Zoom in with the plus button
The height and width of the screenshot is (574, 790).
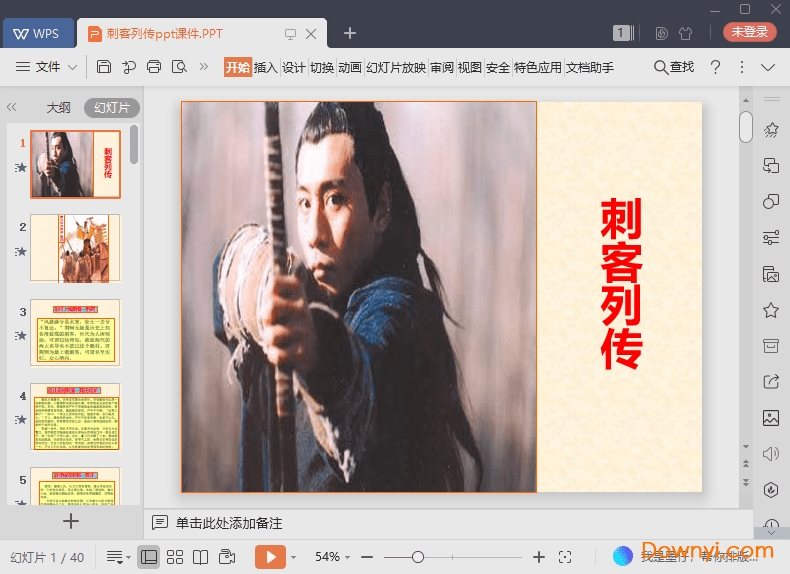click(539, 557)
